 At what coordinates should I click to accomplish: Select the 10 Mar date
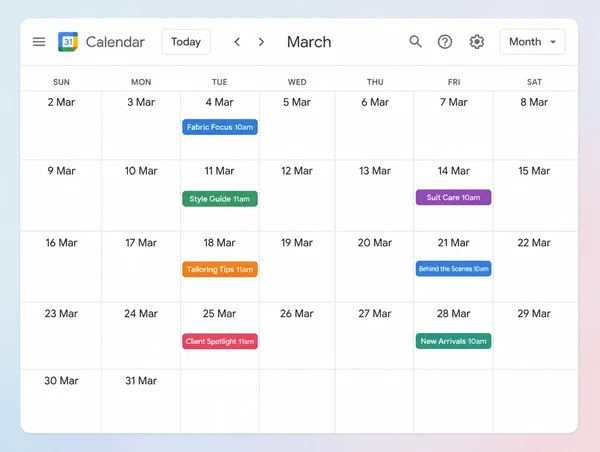coord(141,171)
